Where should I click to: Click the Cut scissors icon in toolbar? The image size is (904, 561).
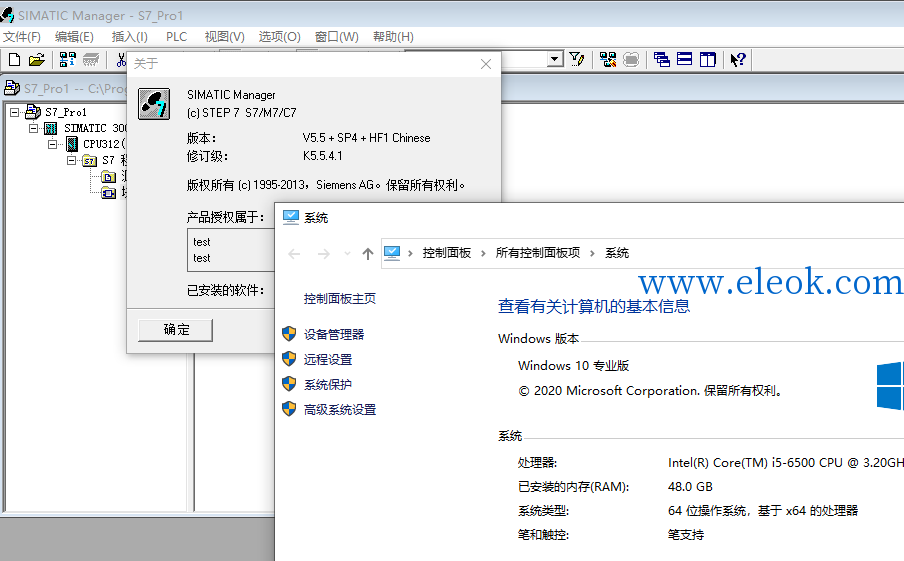point(120,59)
